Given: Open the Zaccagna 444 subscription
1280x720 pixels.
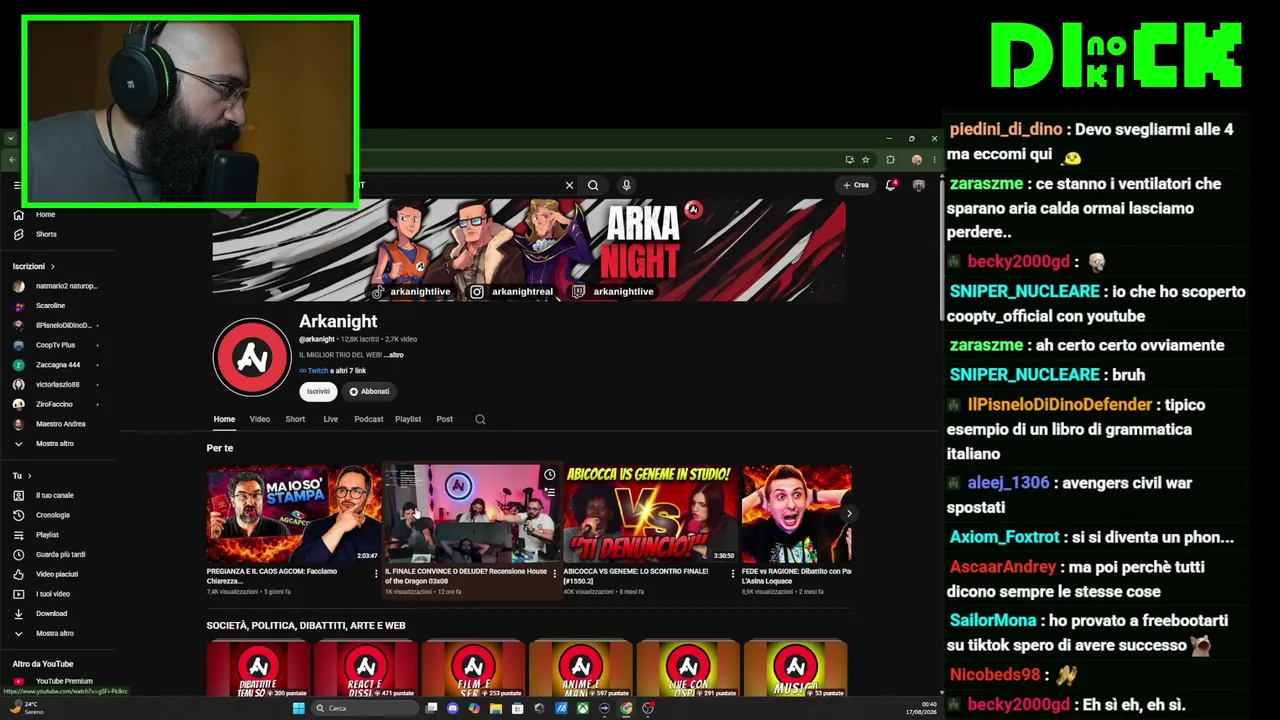Looking at the screenshot, I should tap(60, 365).
